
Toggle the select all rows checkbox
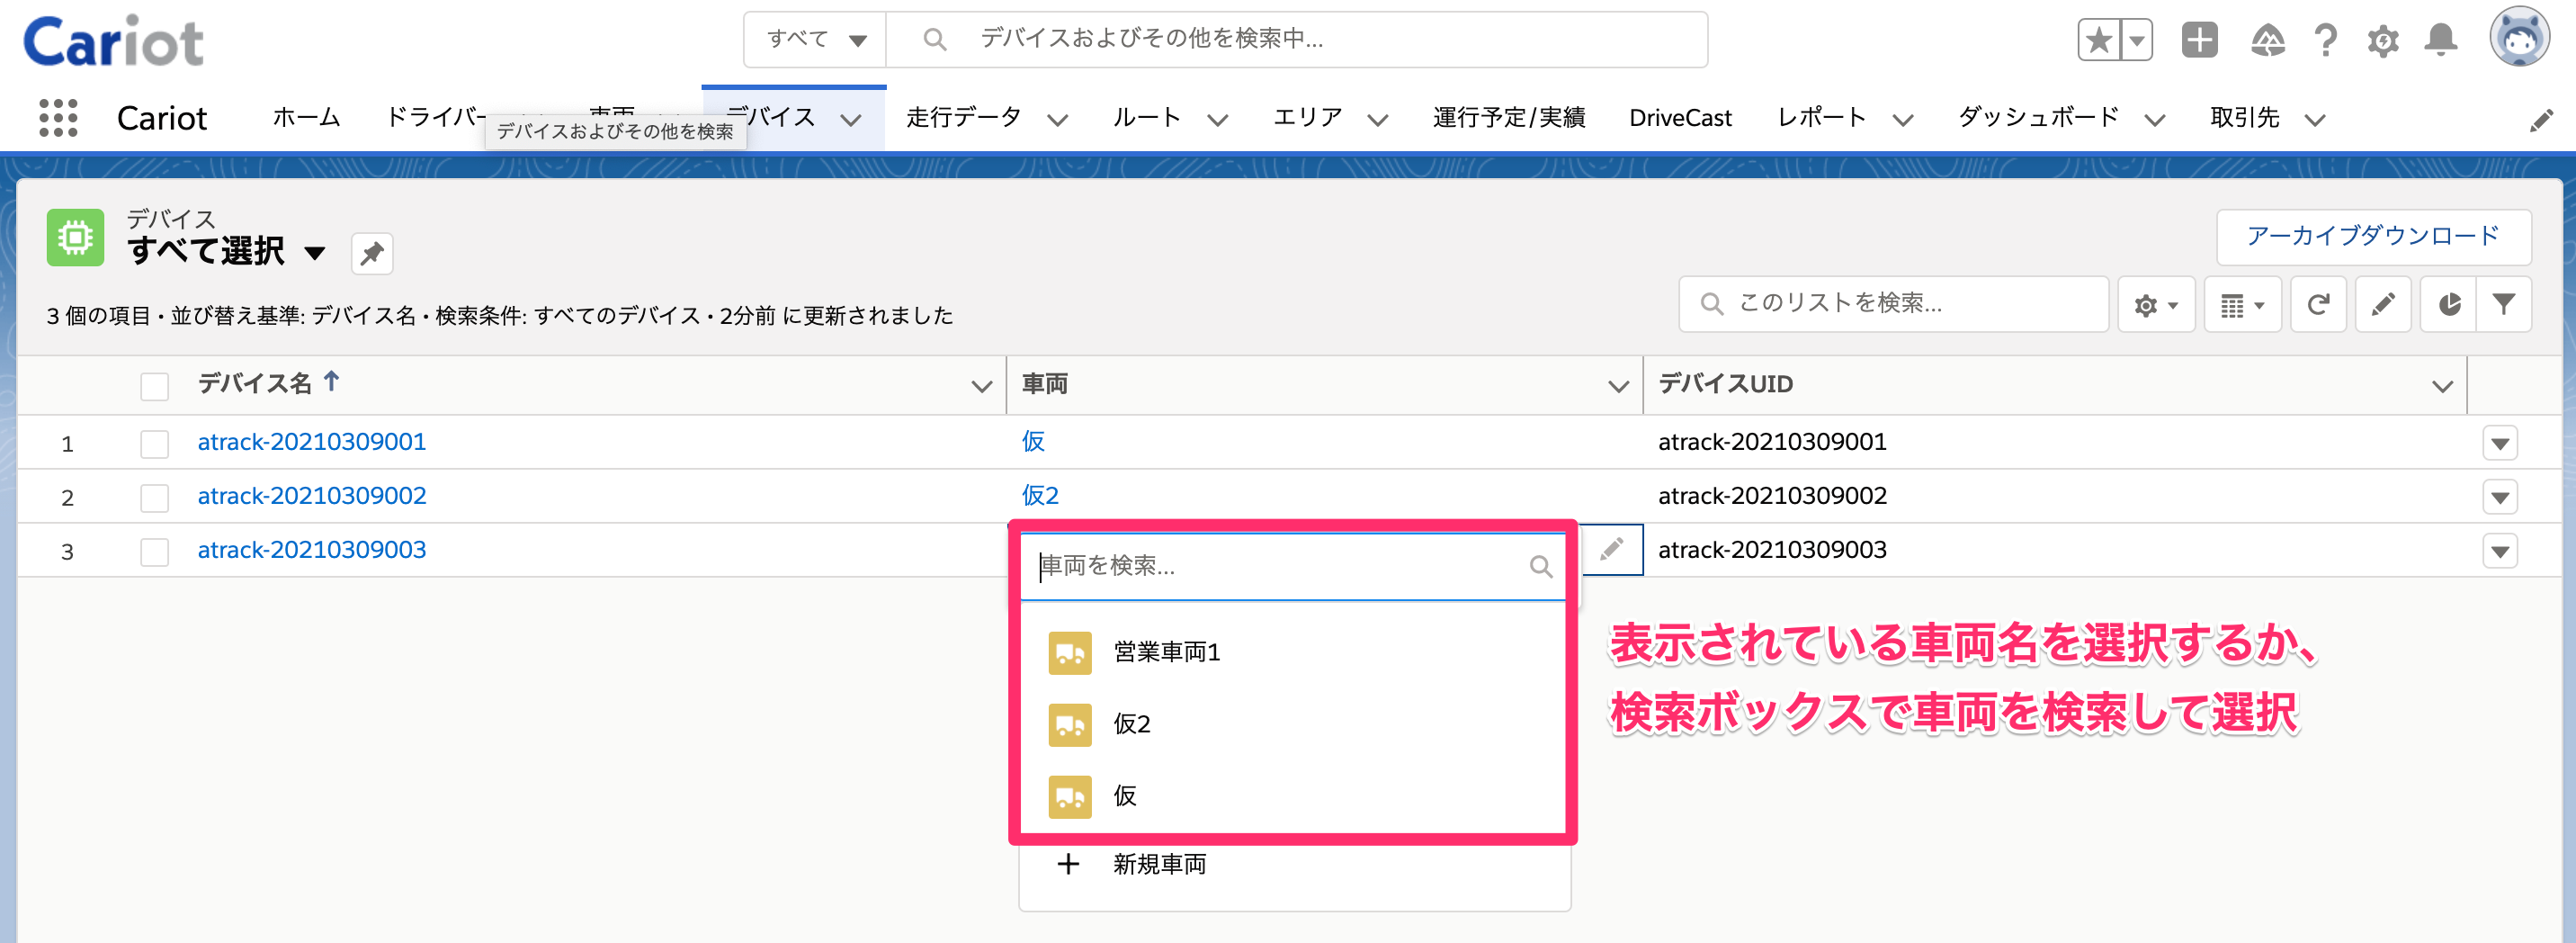click(x=154, y=386)
